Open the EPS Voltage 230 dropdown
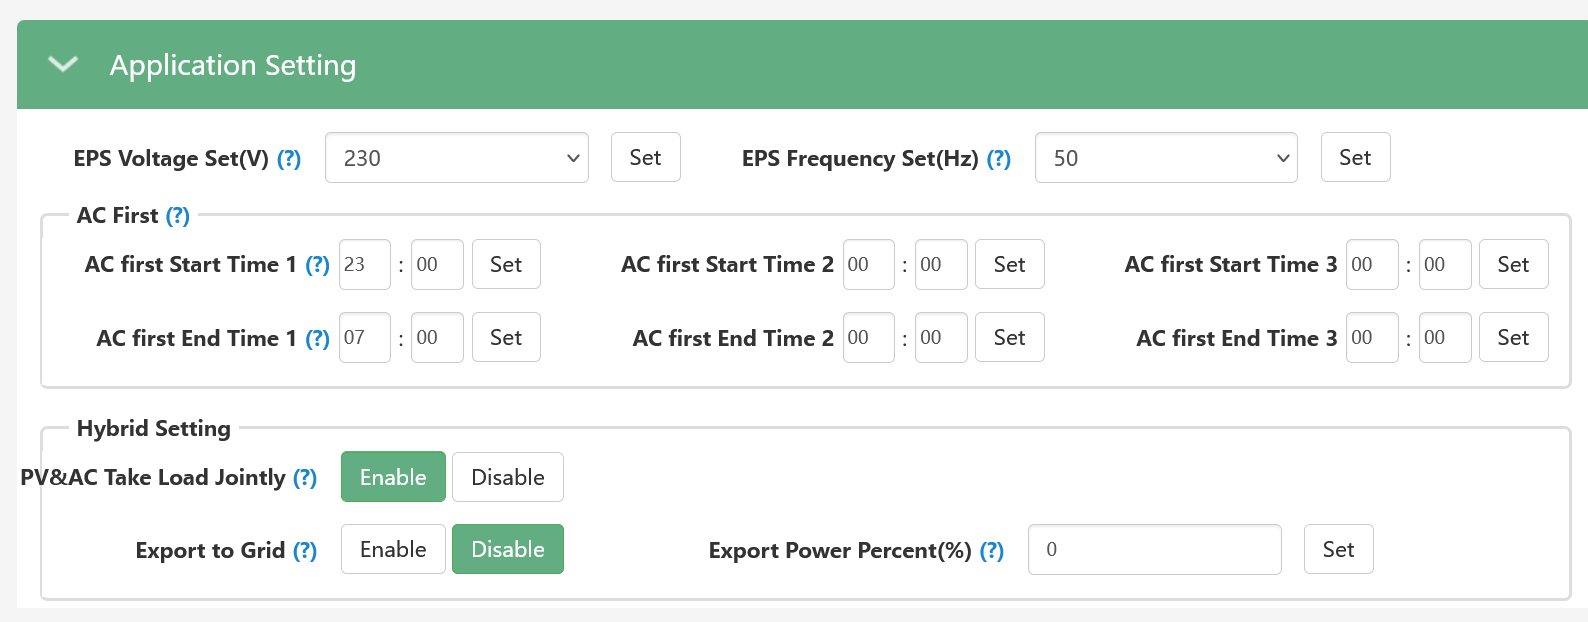1588x622 pixels. click(x=457, y=158)
